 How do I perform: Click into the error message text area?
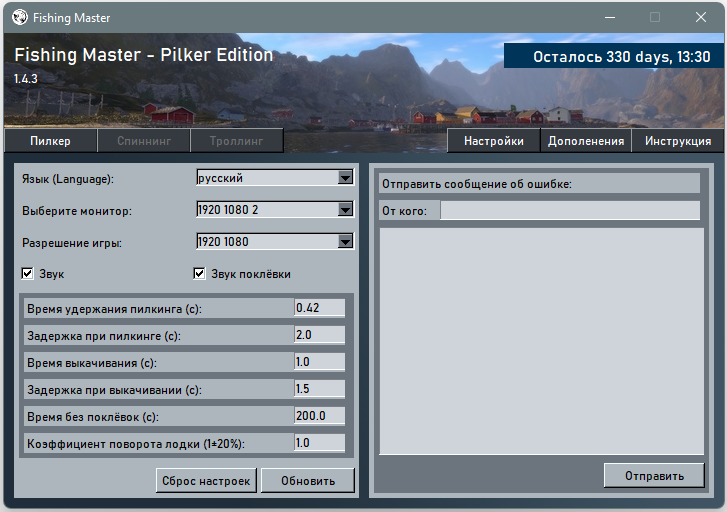(542, 341)
